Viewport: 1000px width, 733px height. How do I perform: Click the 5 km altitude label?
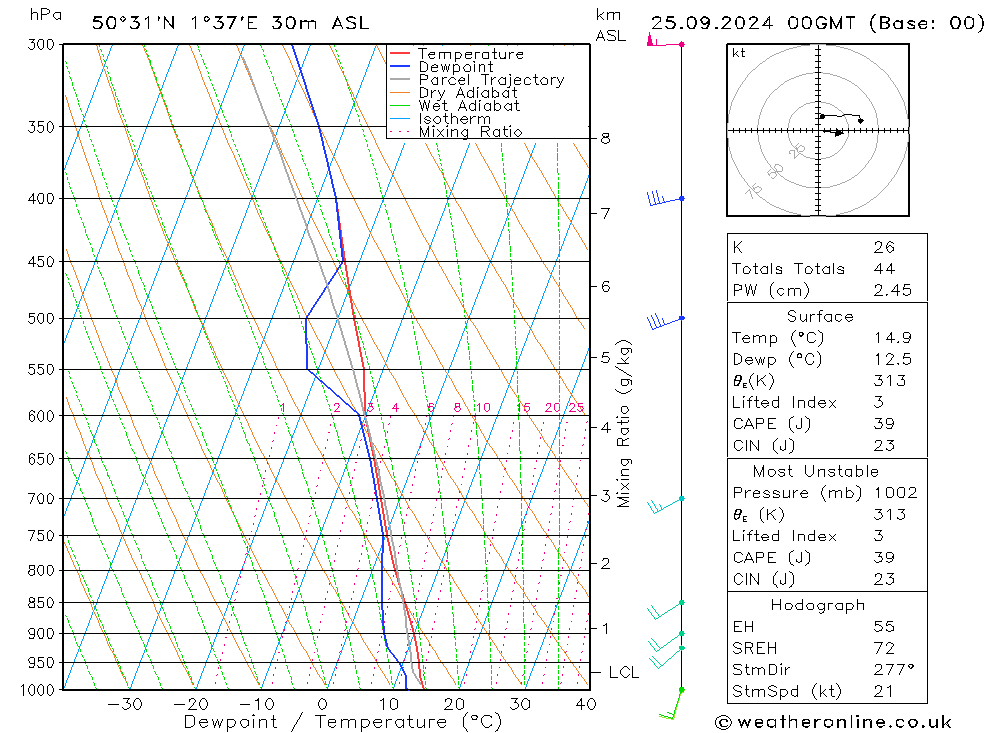pos(605,358)
